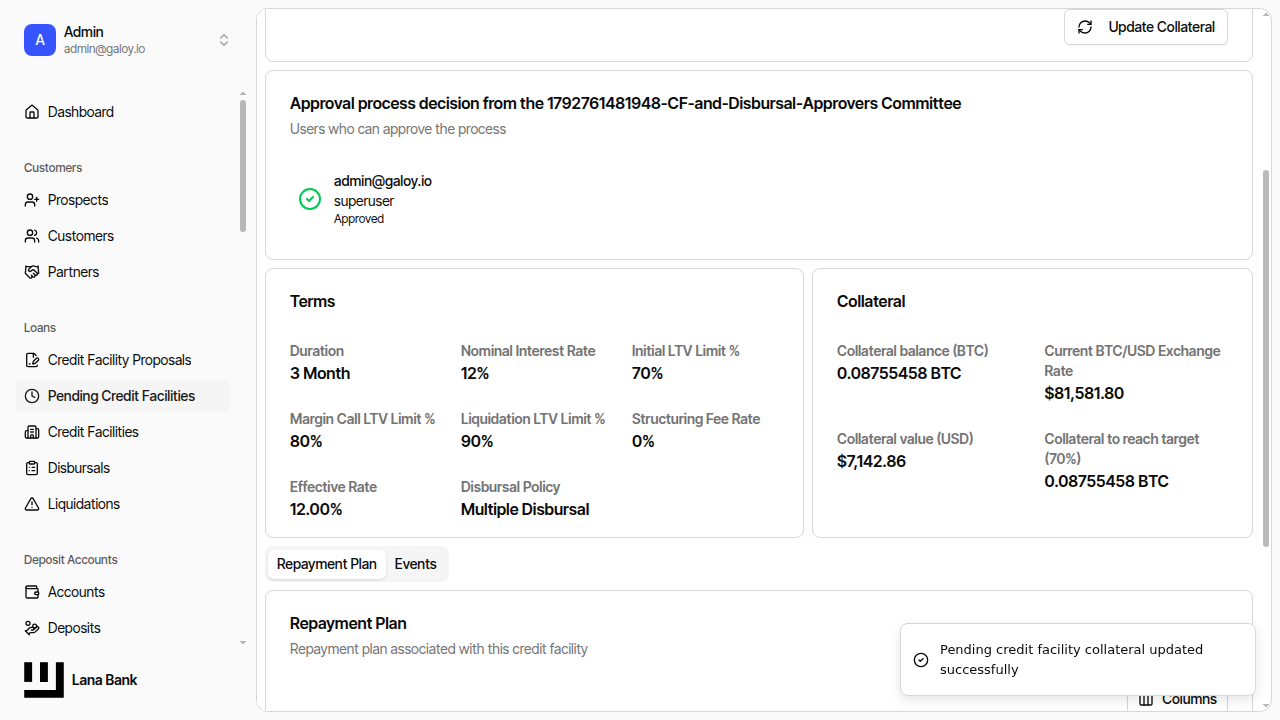This screenshot has width=1280, height=720.
Task: Go to the Partners page
Action: 124,272
